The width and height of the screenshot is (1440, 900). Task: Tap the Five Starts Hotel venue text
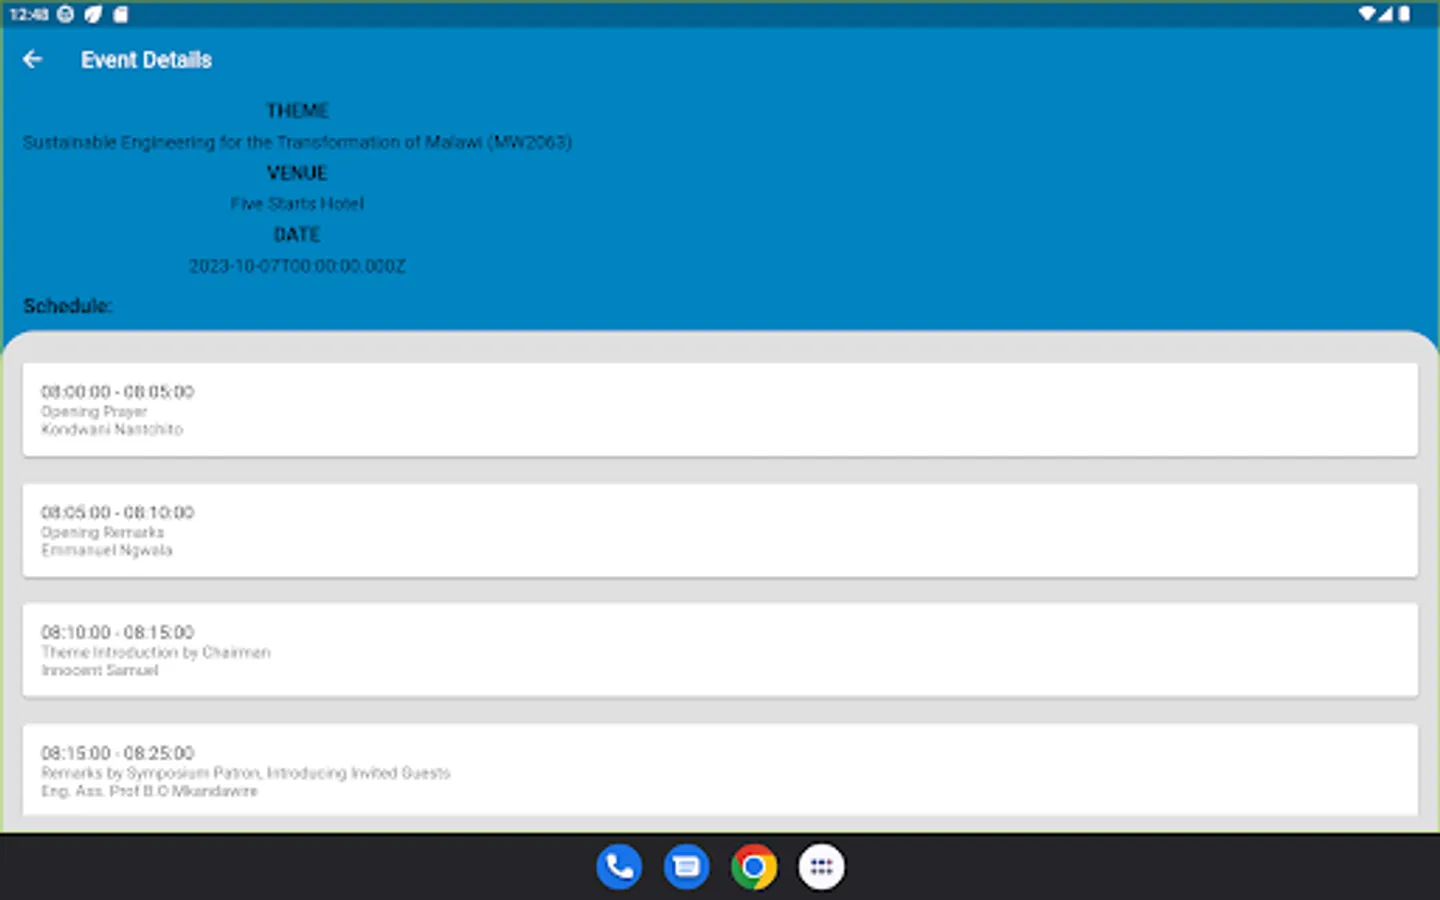point(297,203)
